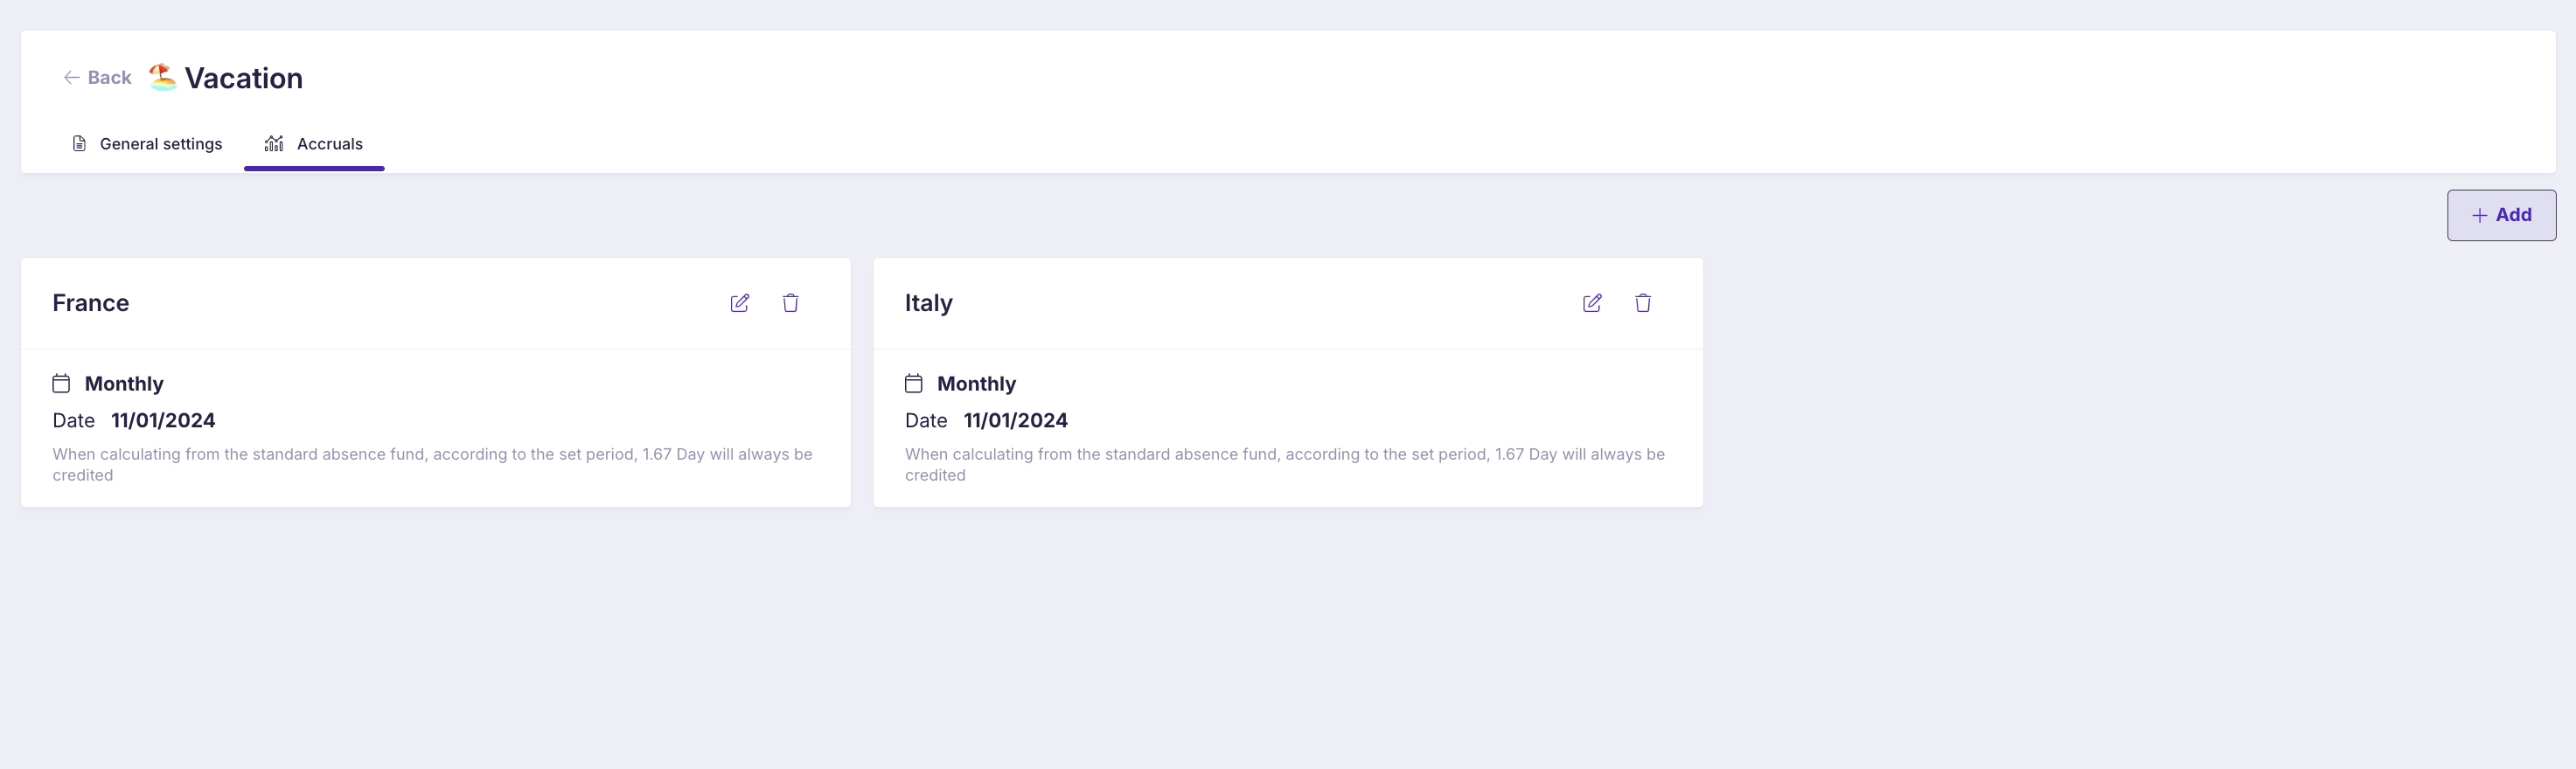Add a new accrual
This screenshot has height=769, width=2576.
(2501, 215)
